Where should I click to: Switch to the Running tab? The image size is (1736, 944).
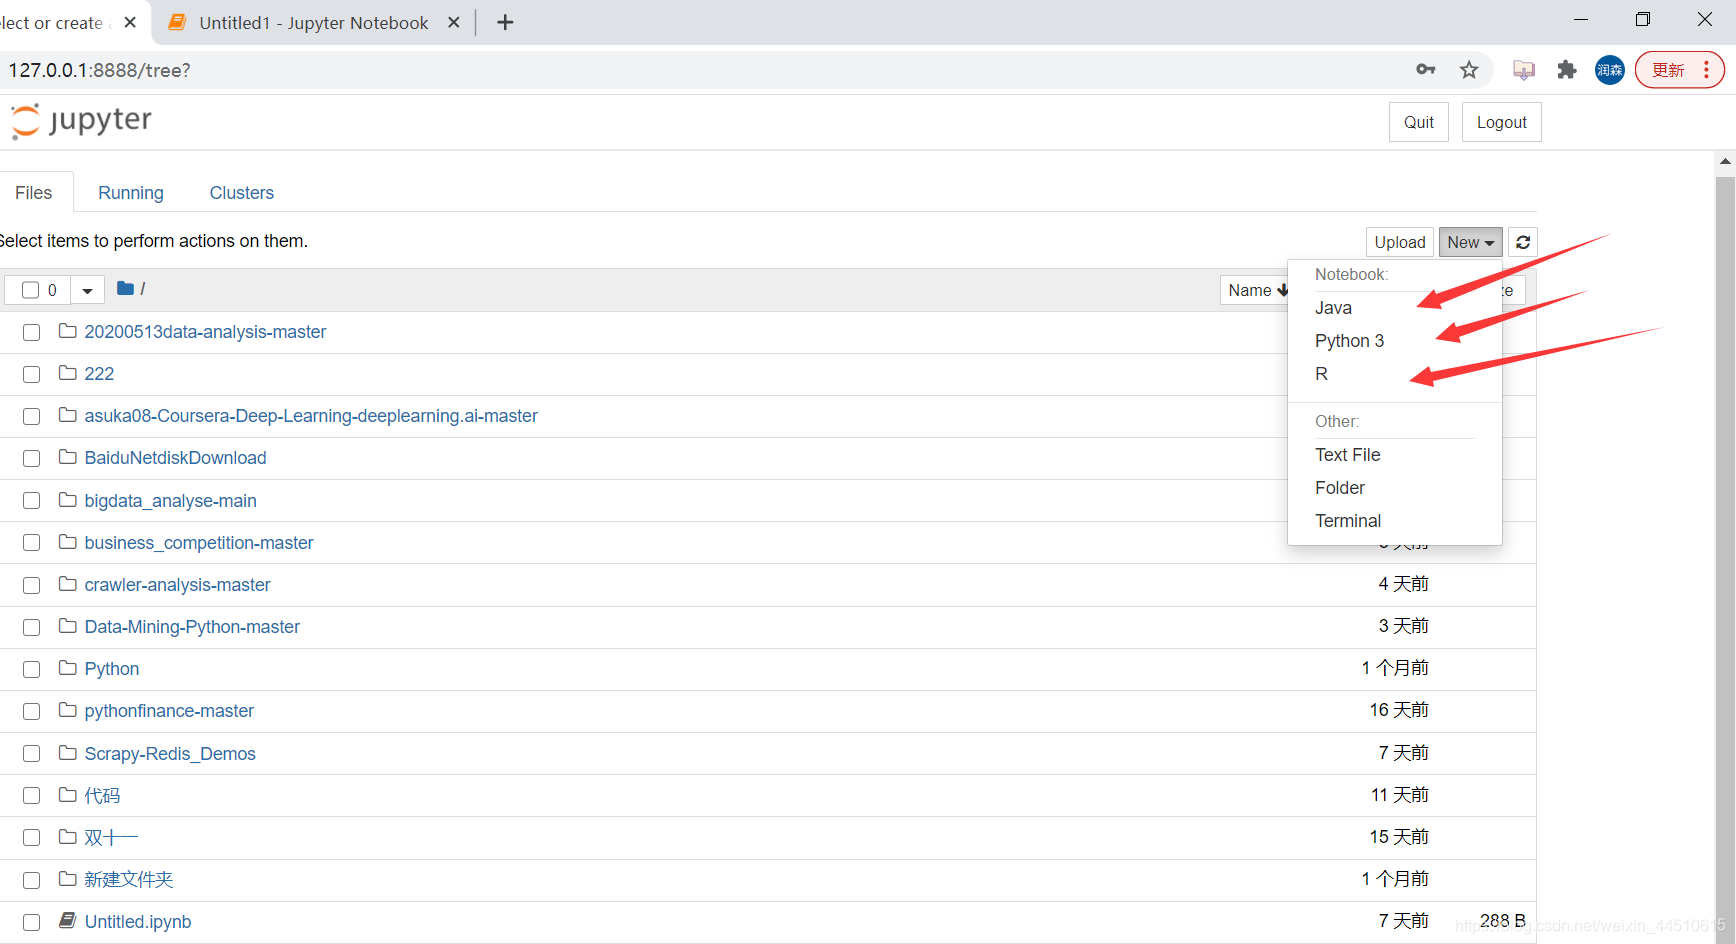[131, 192]
